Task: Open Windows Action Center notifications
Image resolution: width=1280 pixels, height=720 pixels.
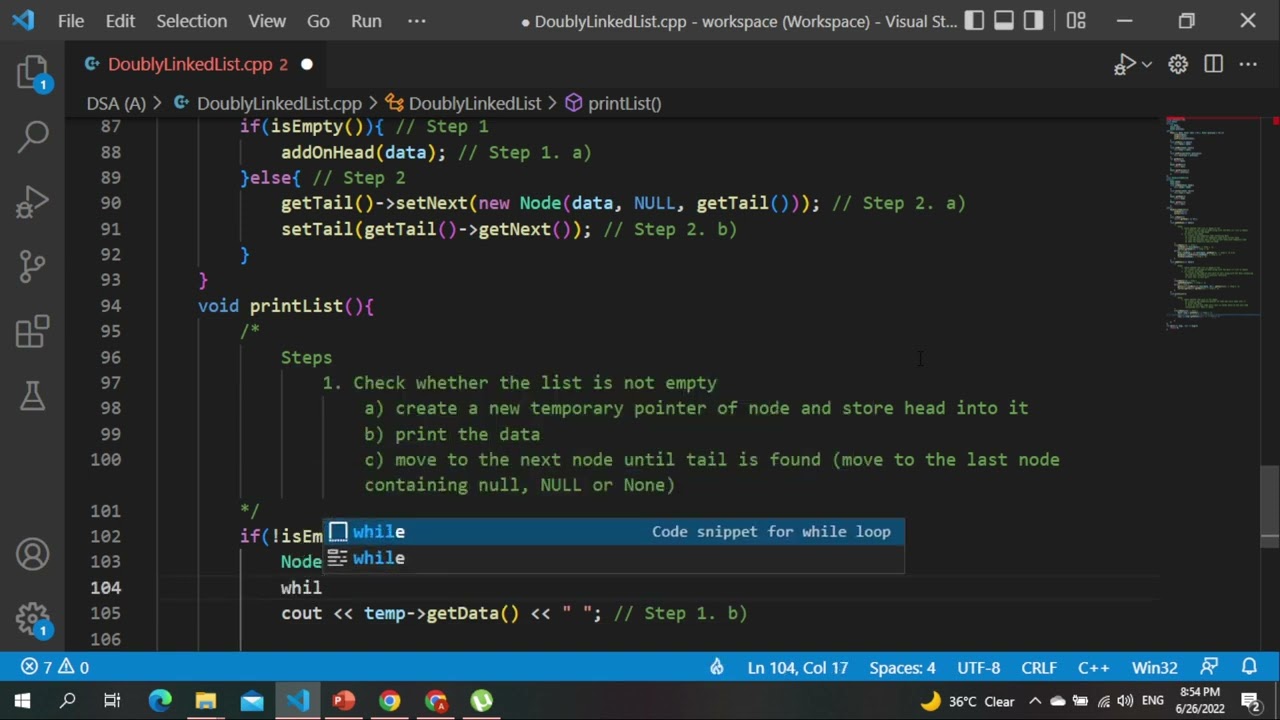Action: click(x=1250, y=701)
